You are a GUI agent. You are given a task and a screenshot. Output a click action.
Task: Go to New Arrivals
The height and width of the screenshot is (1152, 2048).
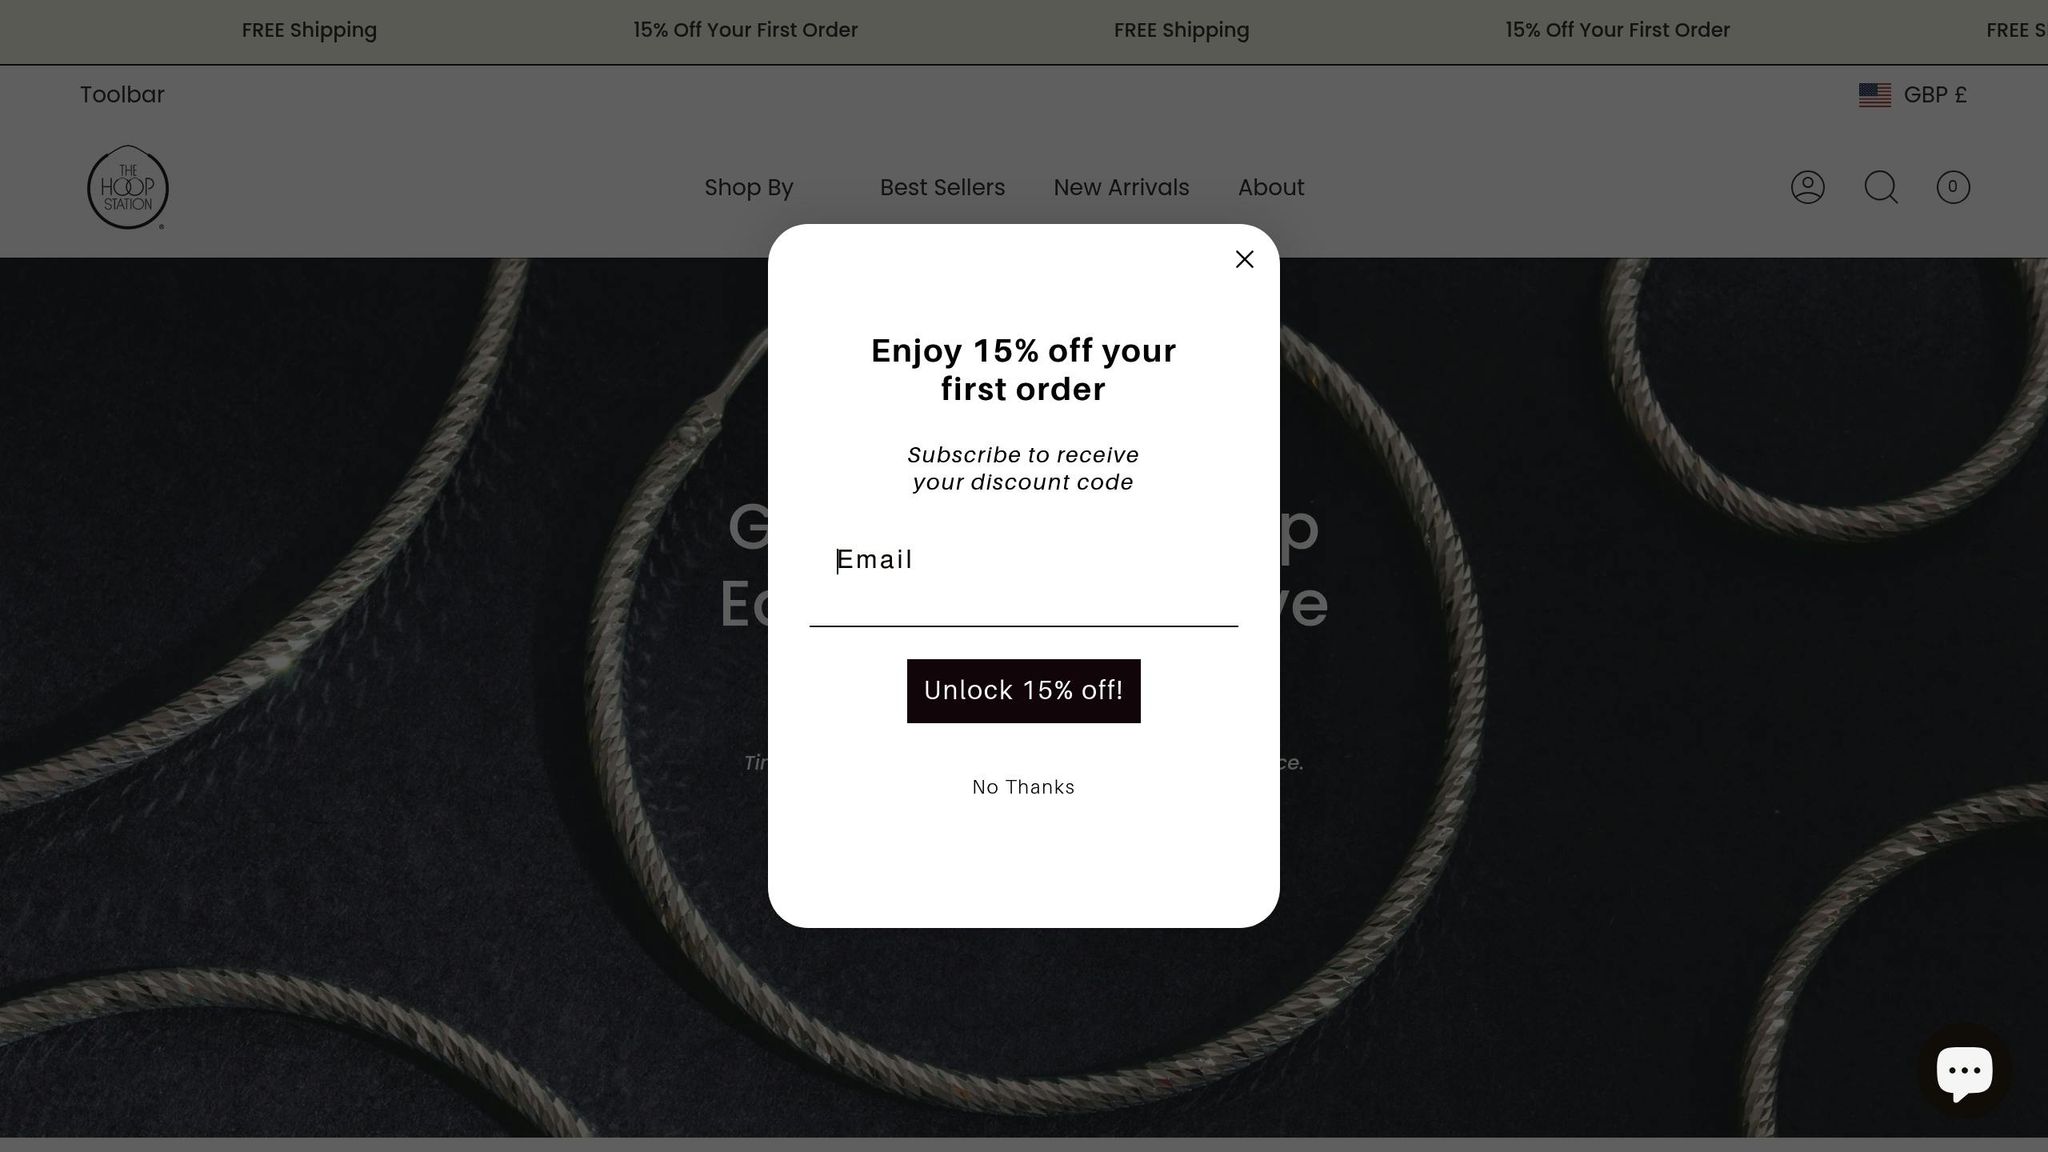1121,187
